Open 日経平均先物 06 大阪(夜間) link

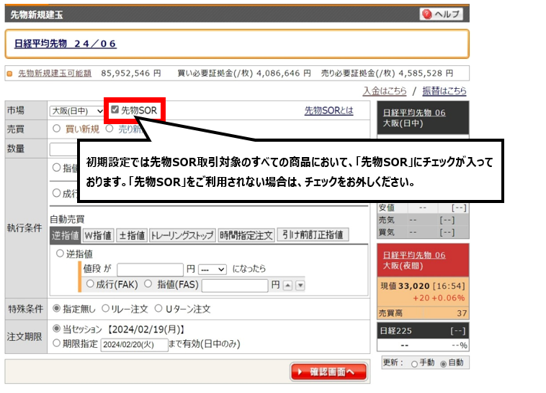(414, 255)
